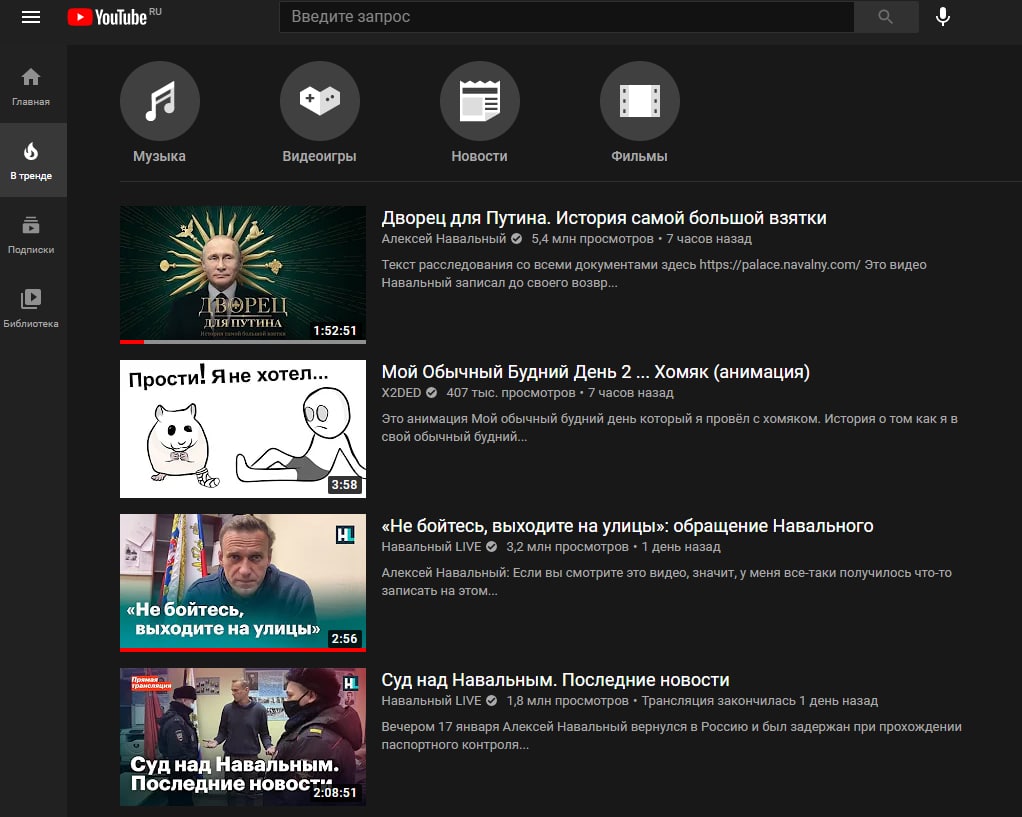Open Навальный LIVE channel under 'Суд над Навальным'
The height and width of the screenshot is (817, 1022).
click(x=431, y=700)
